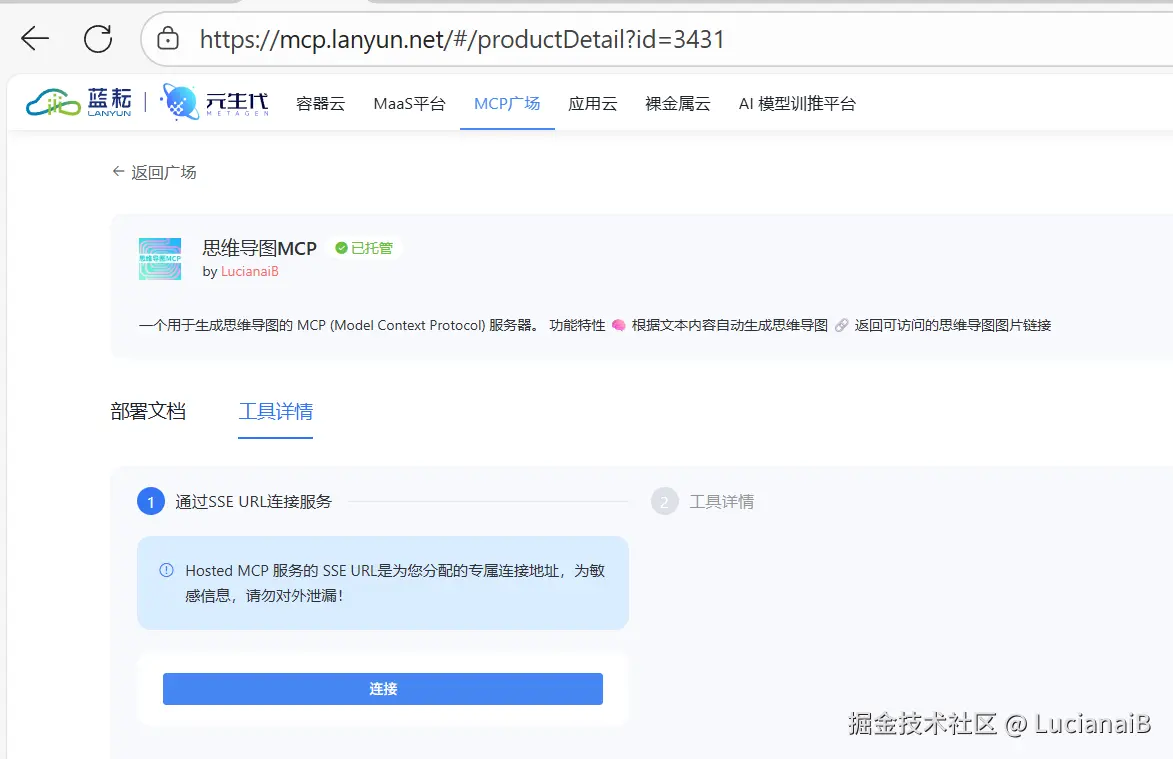Open the 容器云 menu item
1173x759 pixels.
click(x=320, y=103)
